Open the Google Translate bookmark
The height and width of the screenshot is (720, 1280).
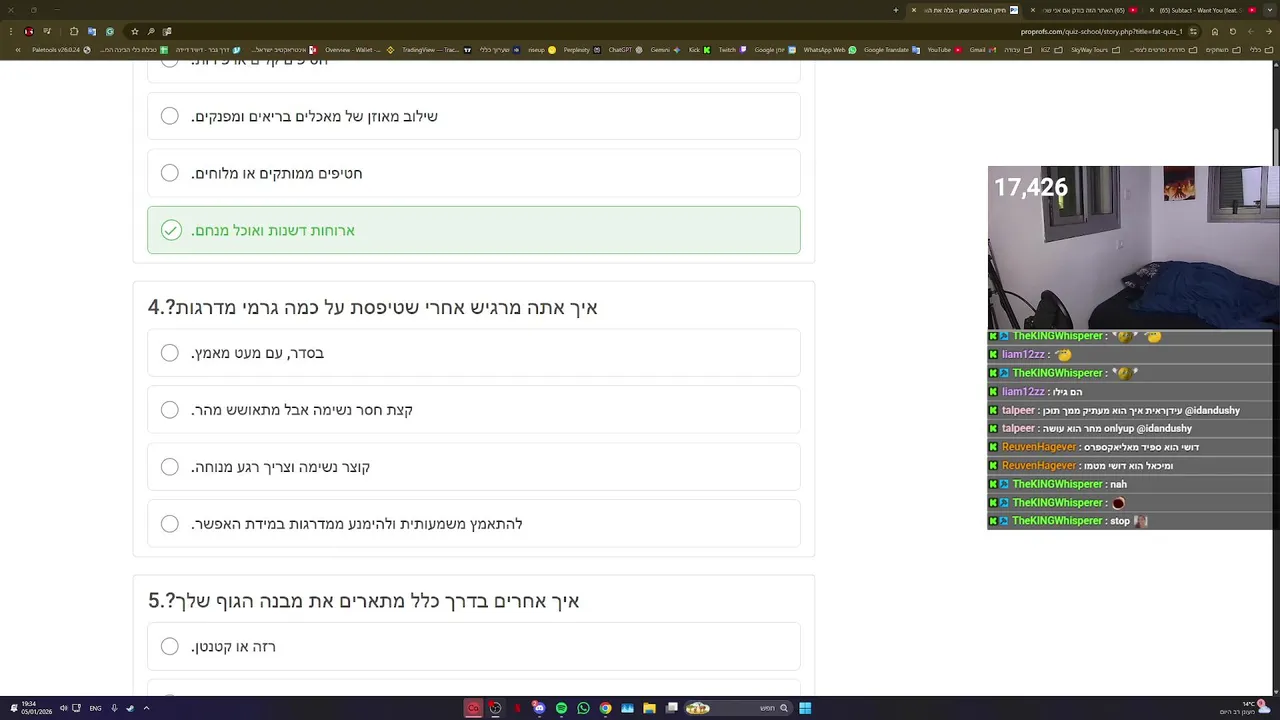[892, 50]
